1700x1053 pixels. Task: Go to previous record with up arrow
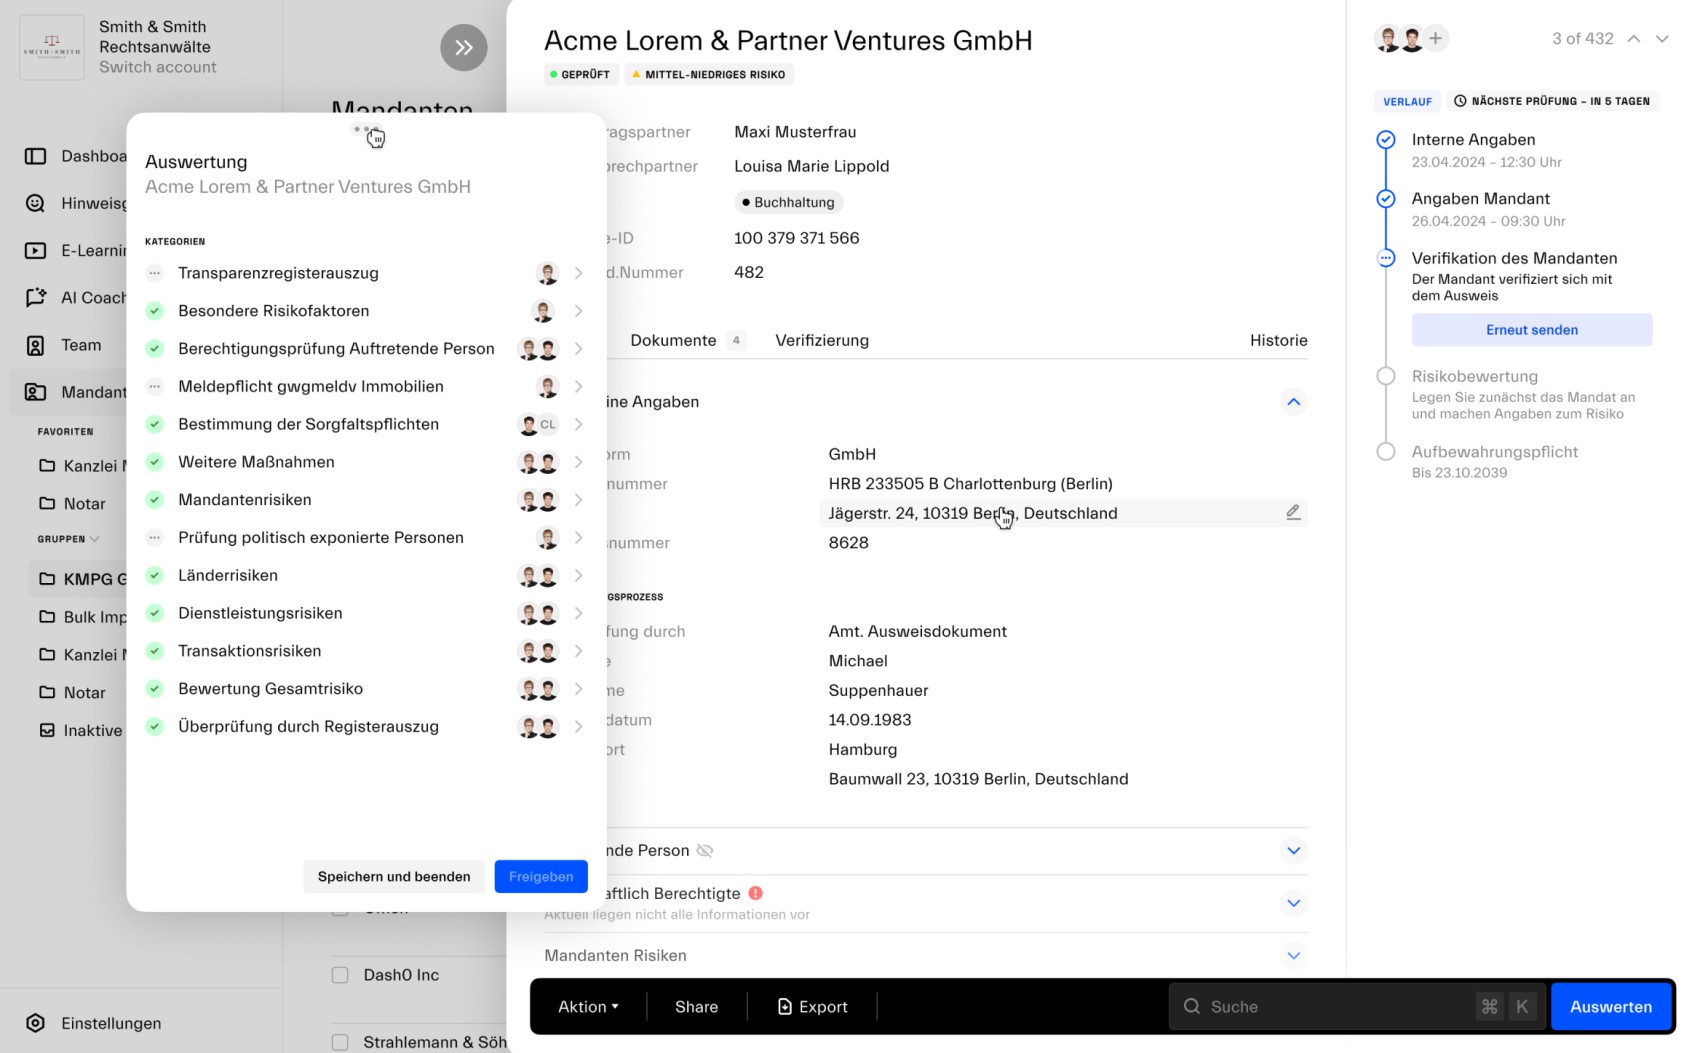(x=1633, y=39)
